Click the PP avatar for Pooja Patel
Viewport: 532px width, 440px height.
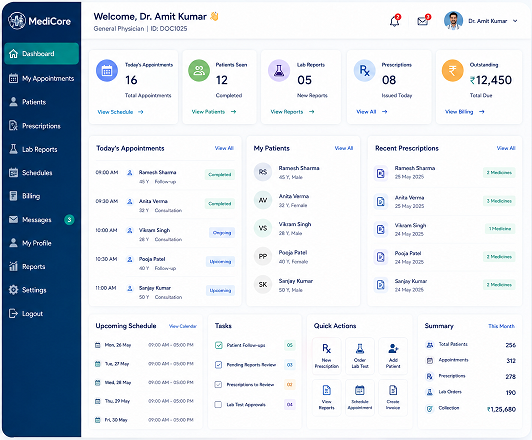263,256
